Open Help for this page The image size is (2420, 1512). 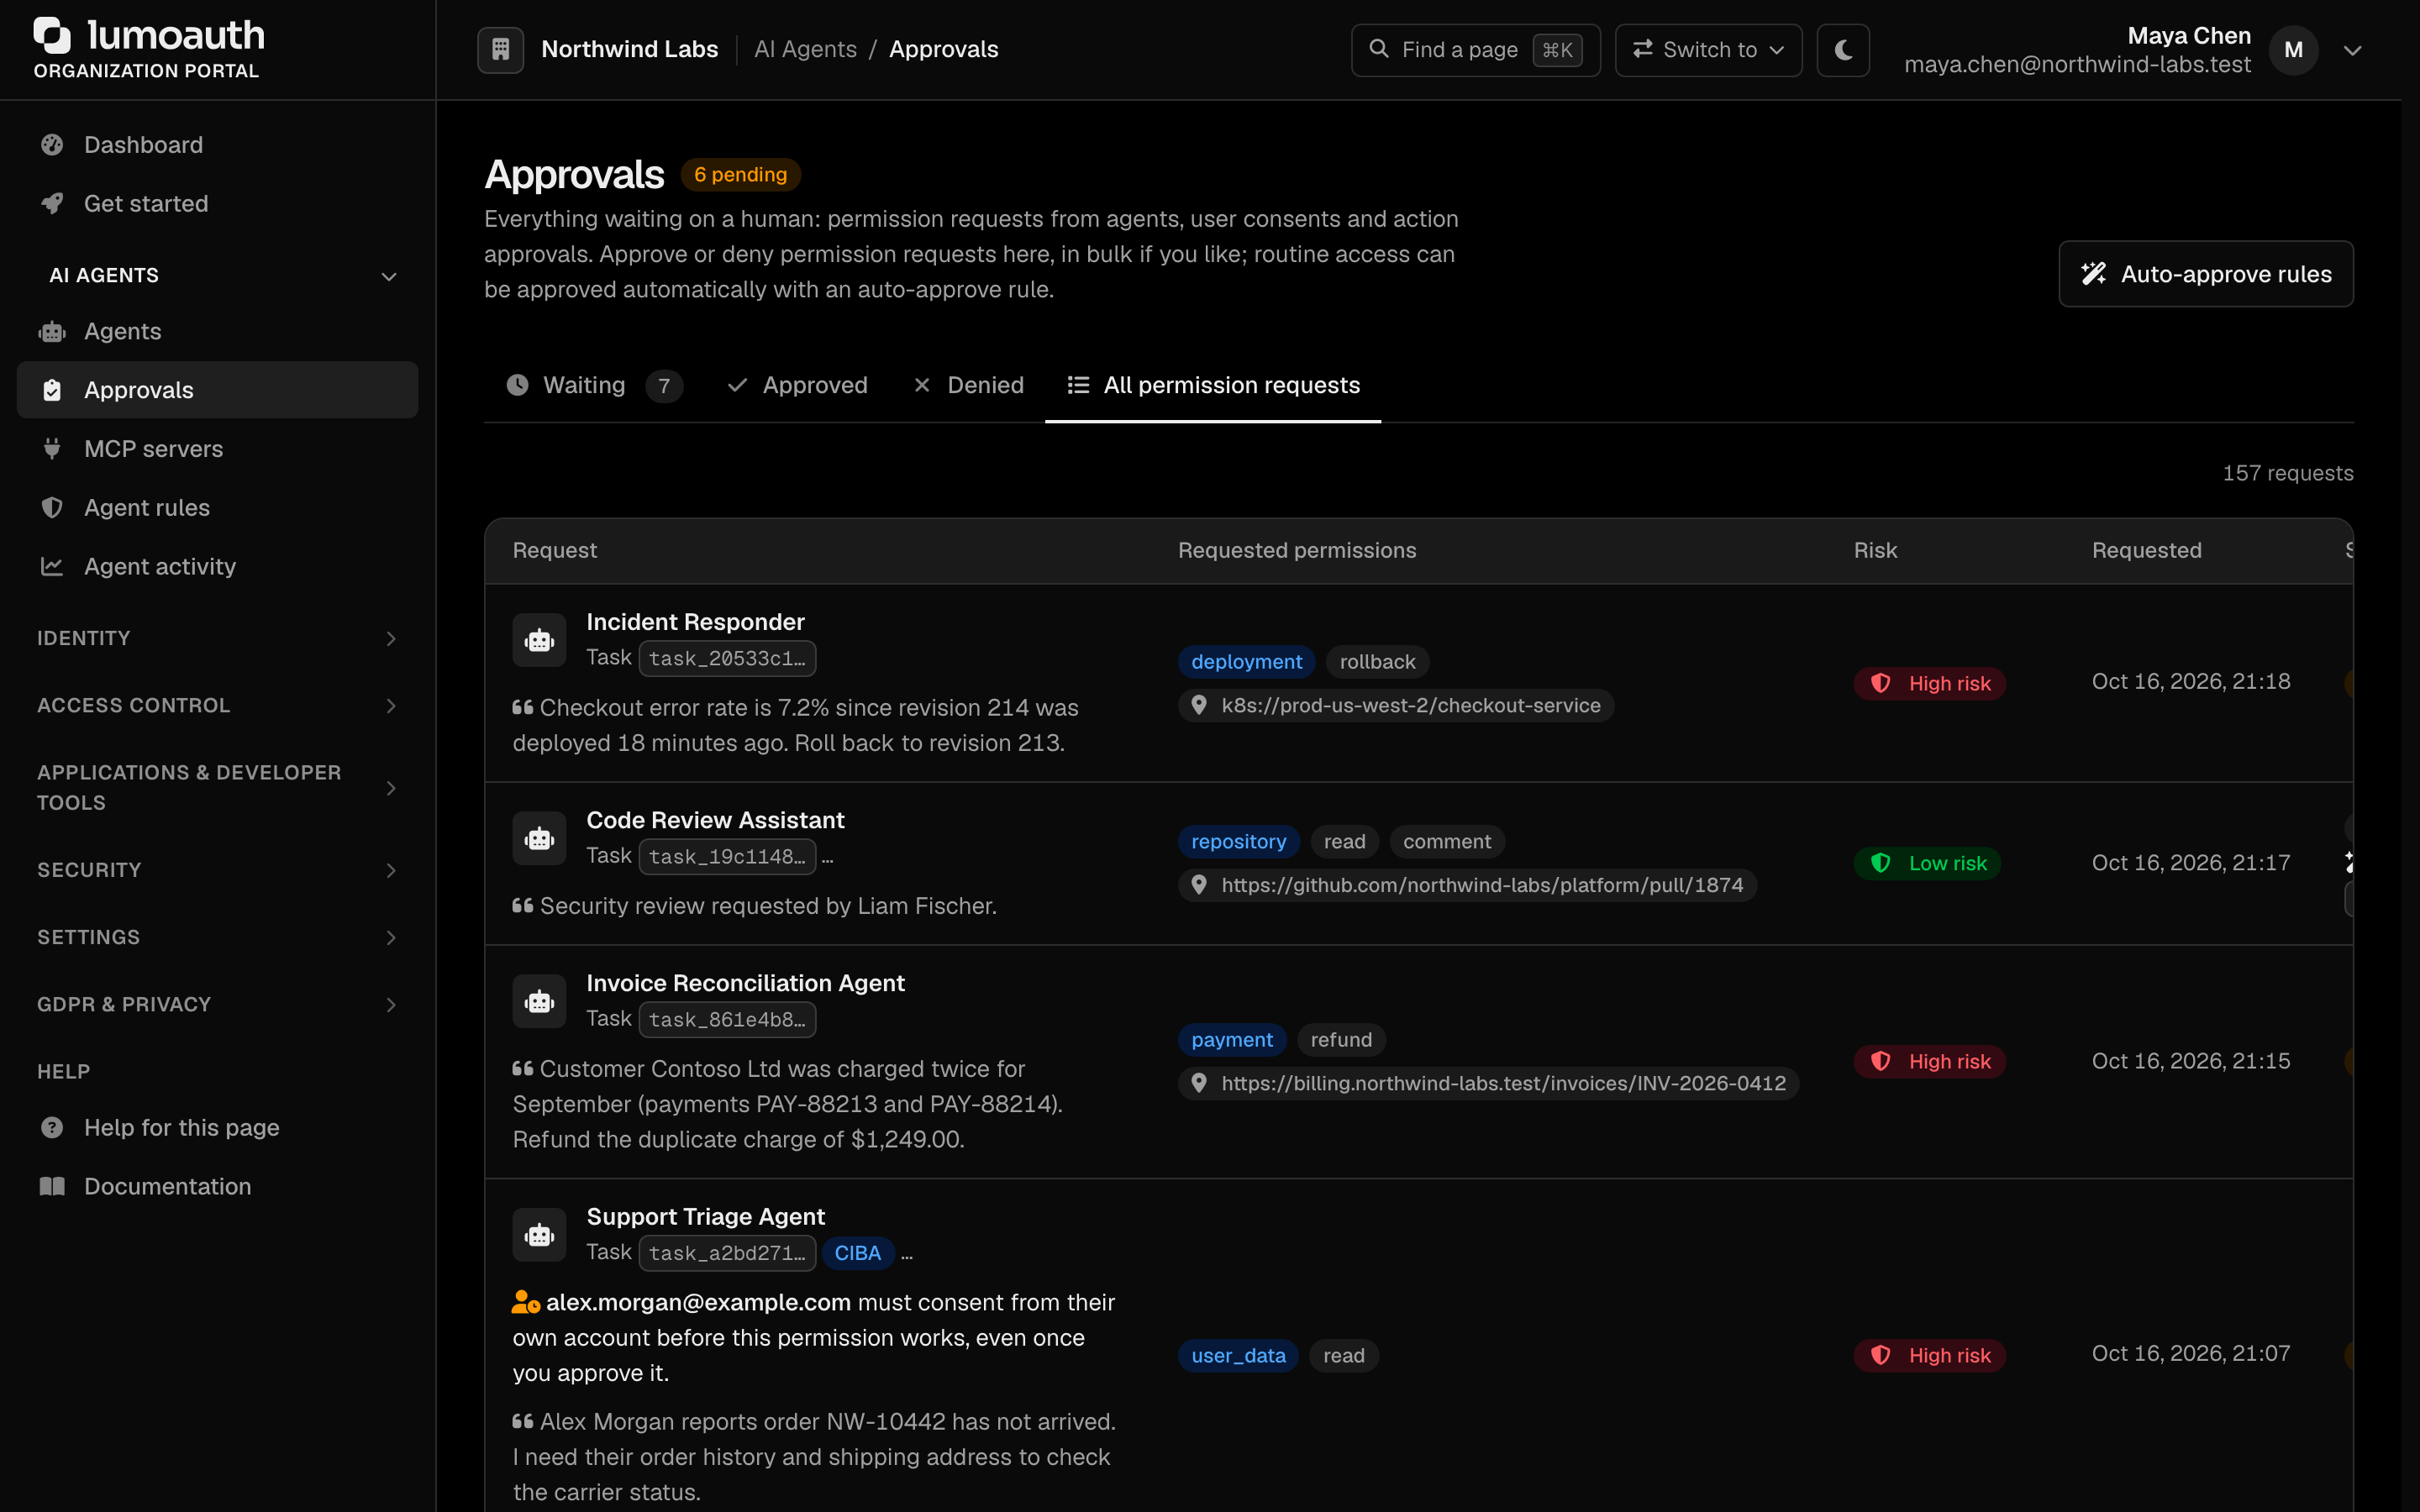point(217,1127)
